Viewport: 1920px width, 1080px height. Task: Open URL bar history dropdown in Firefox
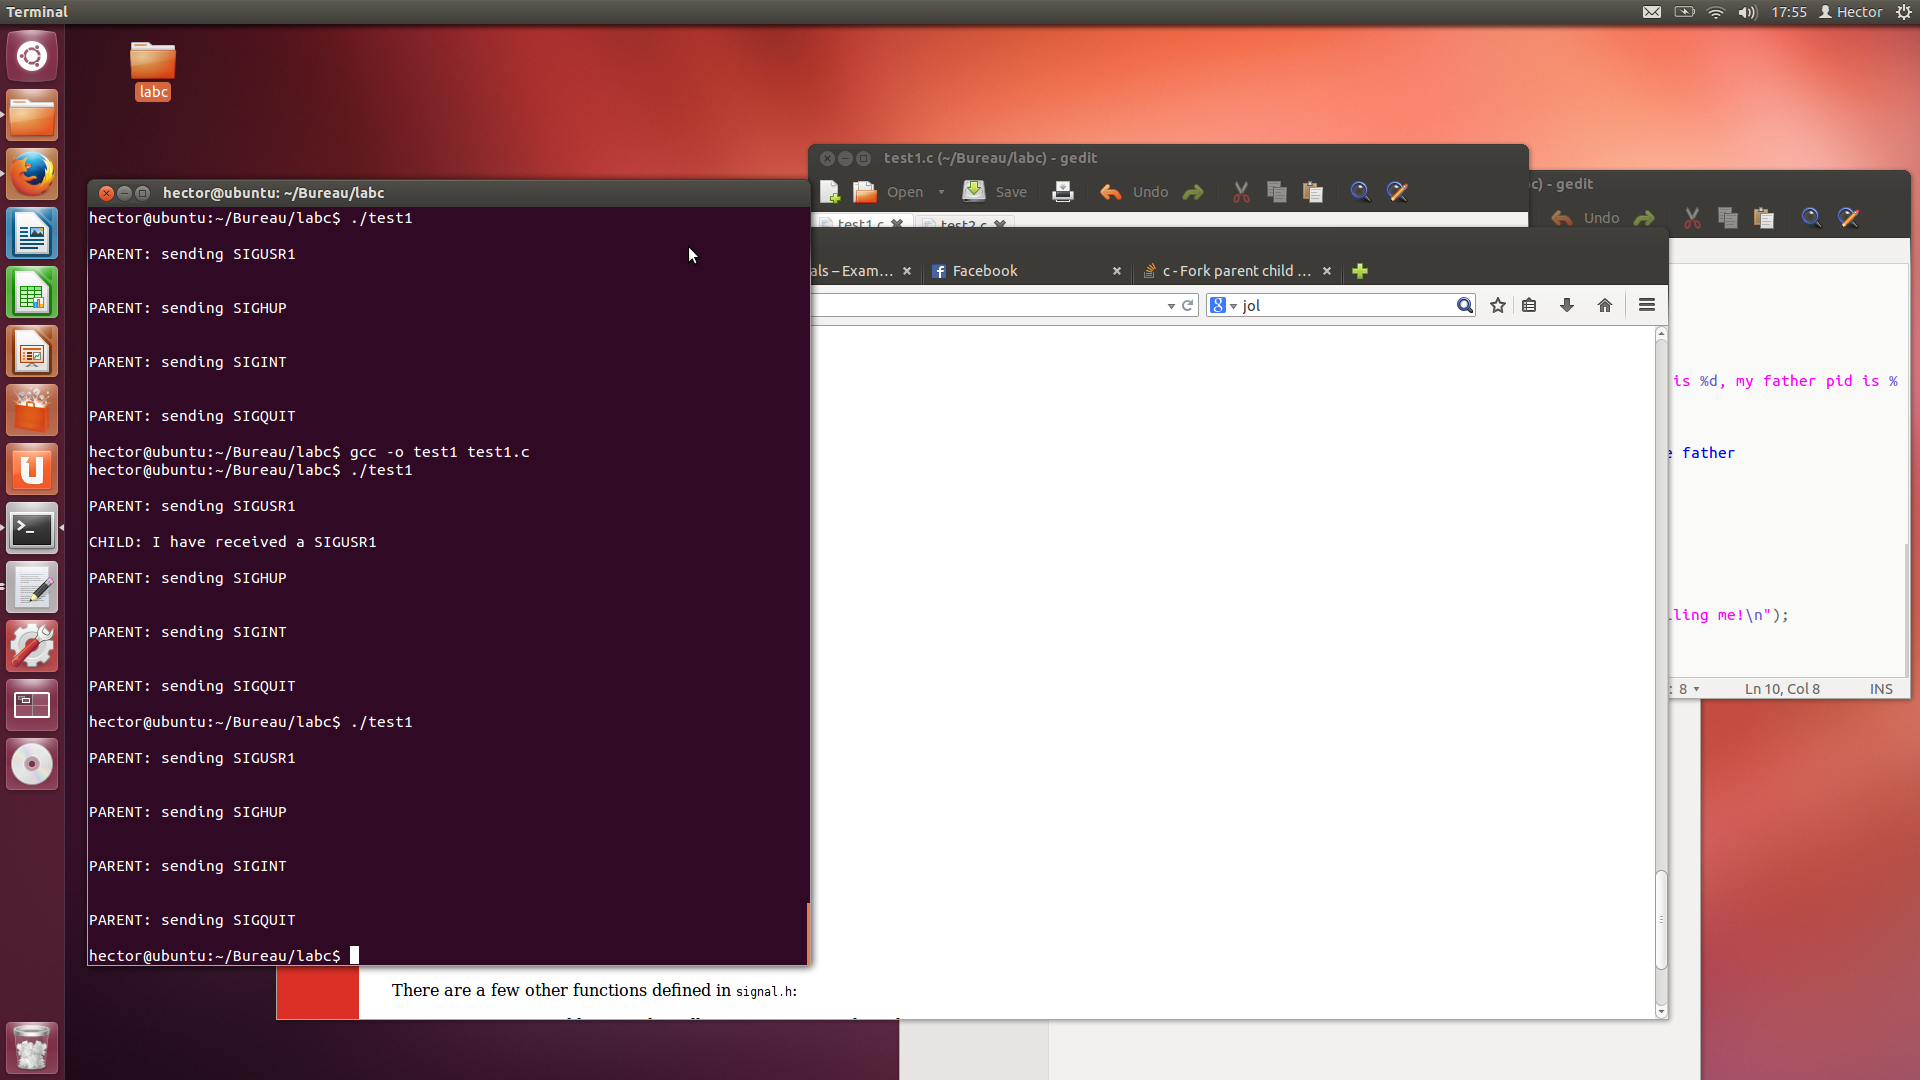coord(1171,306)
